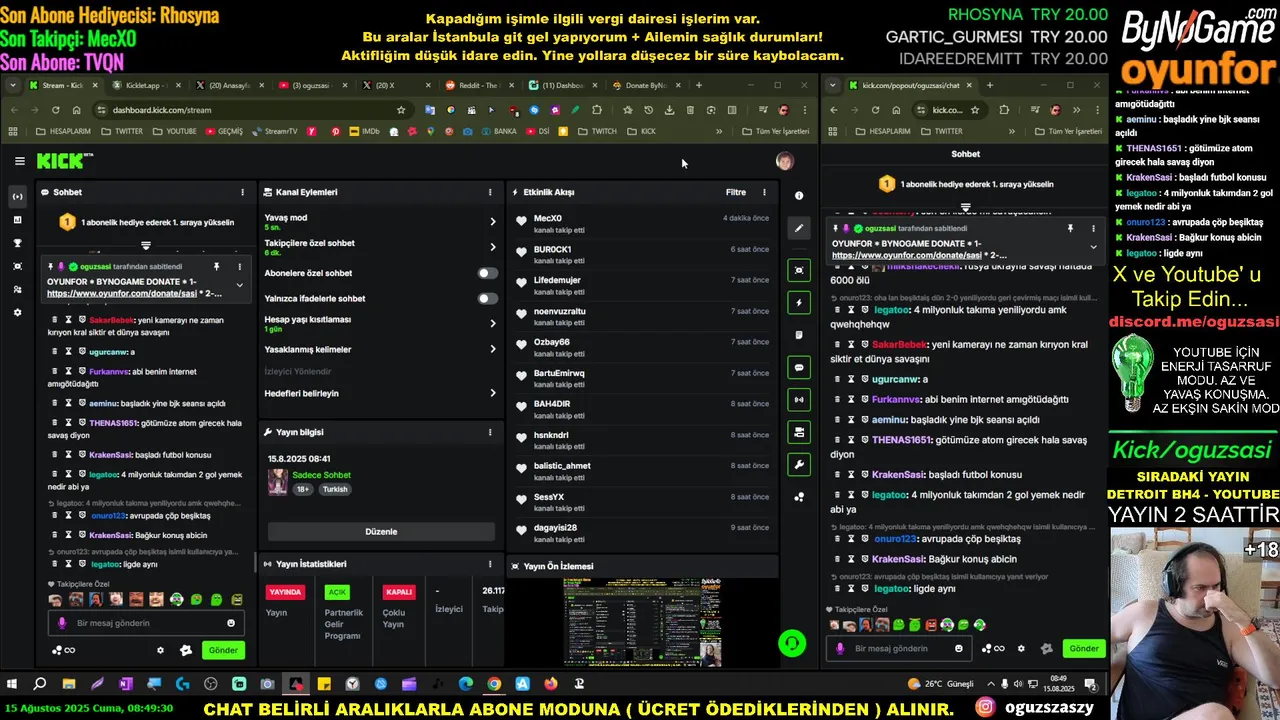
Task: Open the achievements trophy icon in left sidebar
Action: point(17,243)
